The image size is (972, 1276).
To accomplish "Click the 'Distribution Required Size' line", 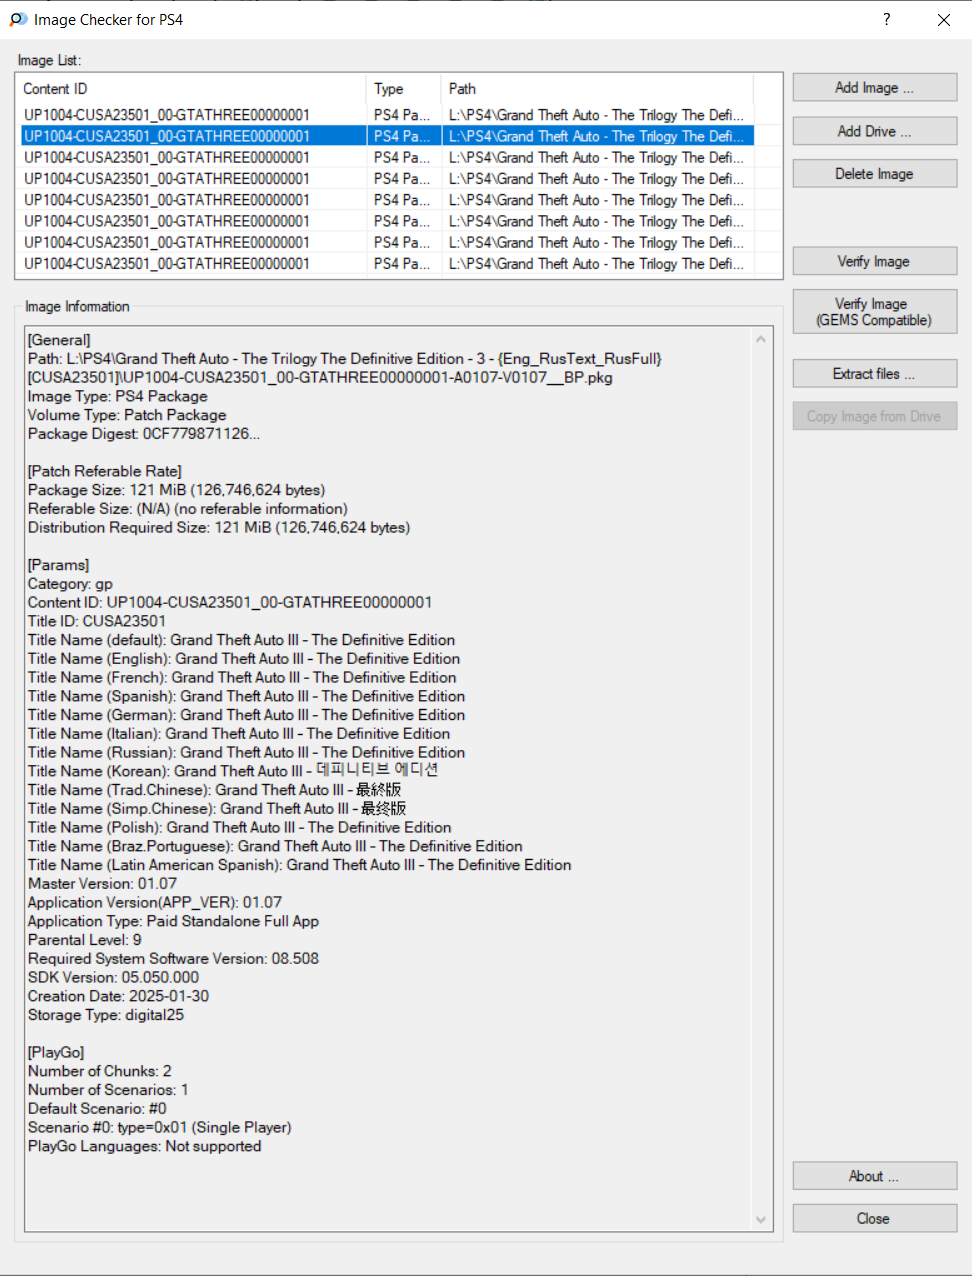I will [x=219, y=528].
